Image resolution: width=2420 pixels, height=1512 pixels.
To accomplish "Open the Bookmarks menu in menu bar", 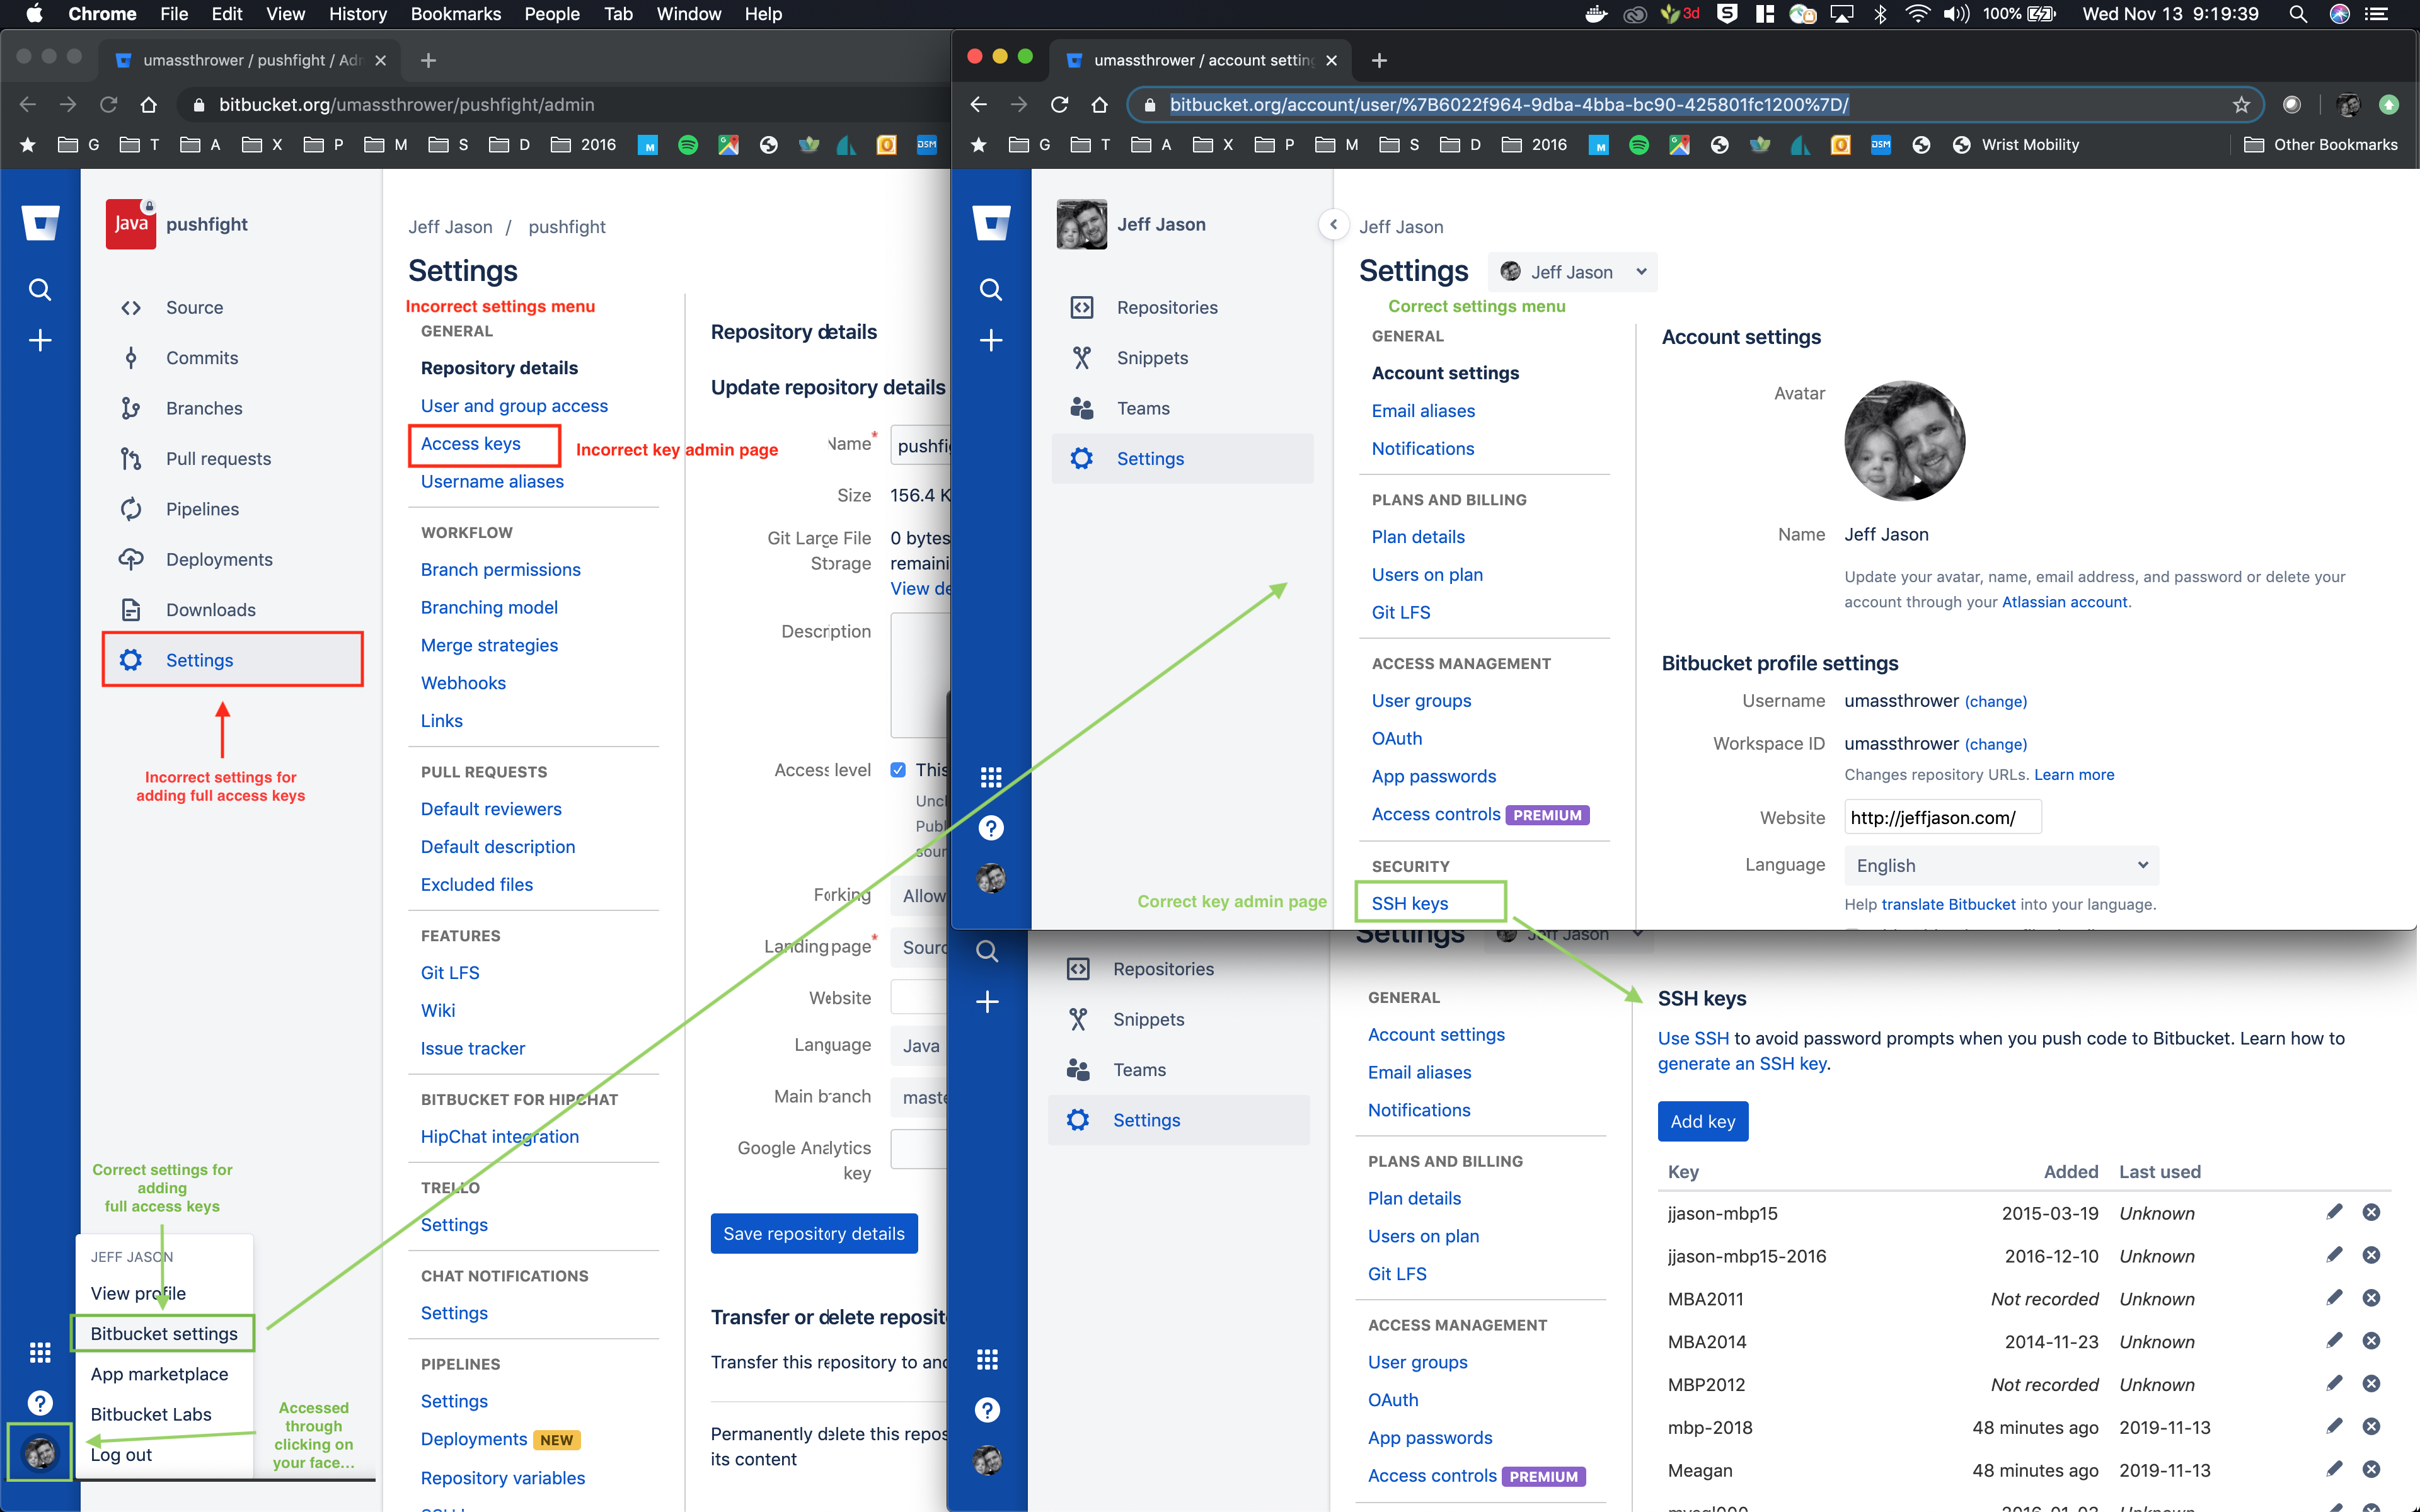I will (x=455, y=14).
